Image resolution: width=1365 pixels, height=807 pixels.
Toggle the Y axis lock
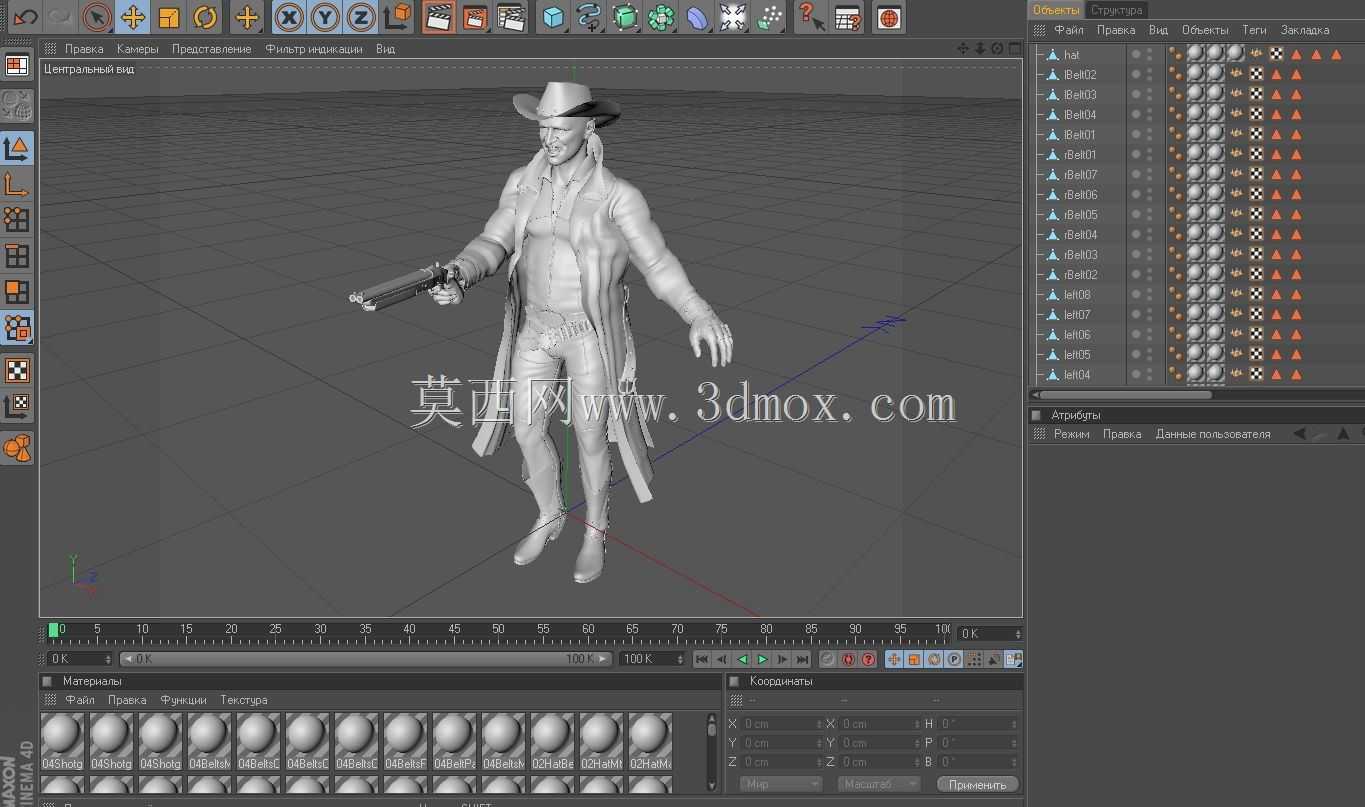(325, 17)
